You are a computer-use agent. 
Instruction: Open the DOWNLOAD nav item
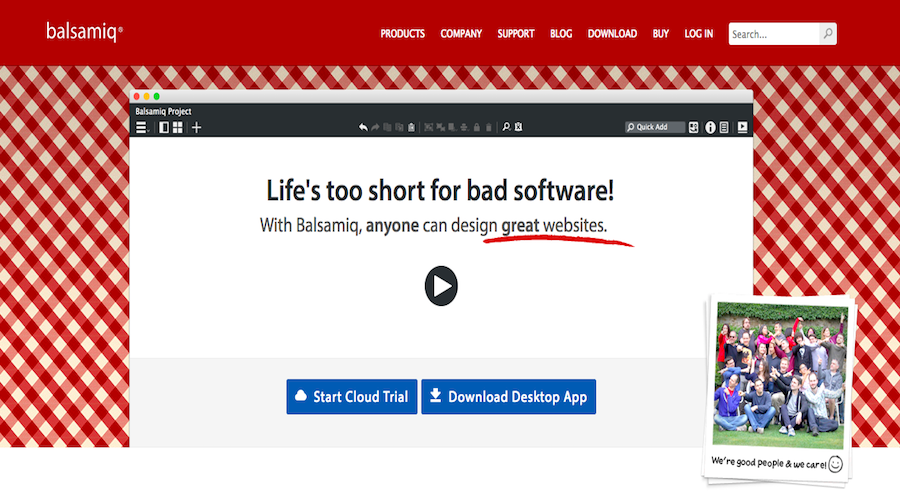[612, 34]
